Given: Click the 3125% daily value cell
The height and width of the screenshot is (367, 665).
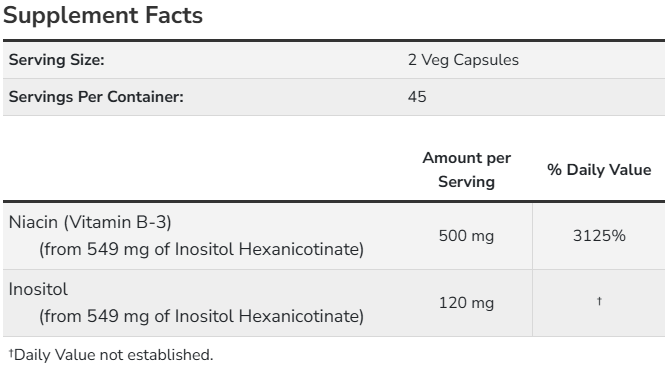Looking at the screenshot, I should (599, 236).
